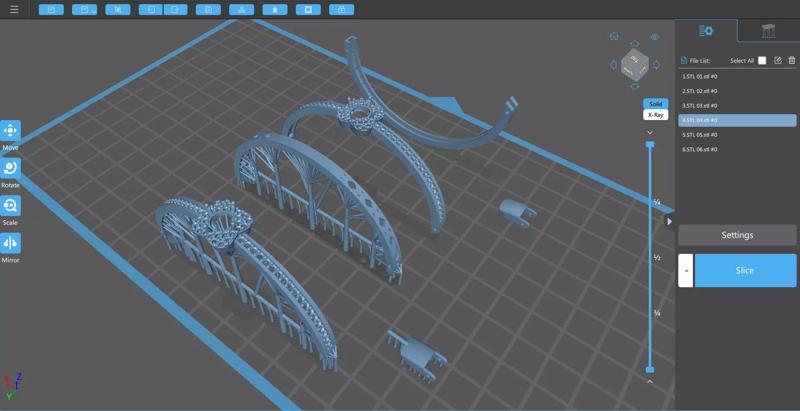Click the Slice button
The image size is (800, 411).
[x=745, y=270]
